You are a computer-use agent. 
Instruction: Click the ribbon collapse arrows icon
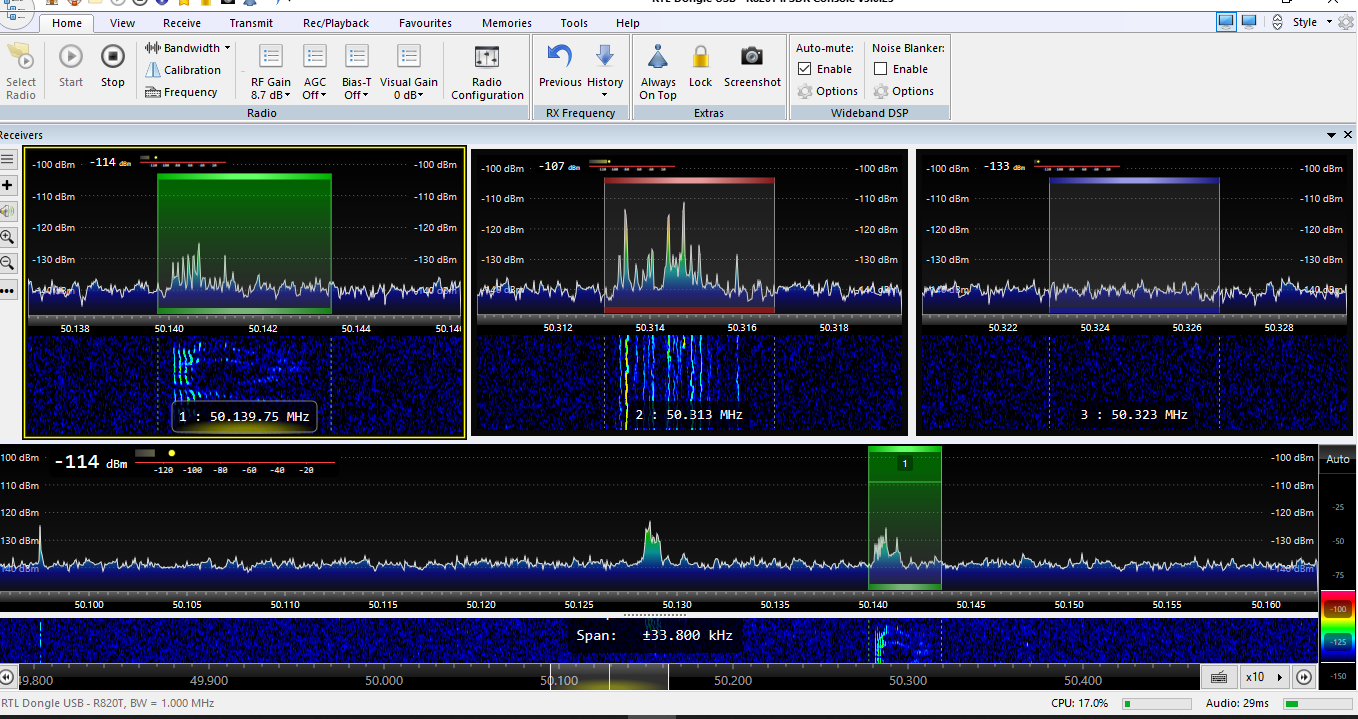click(x=1278, y=22)
